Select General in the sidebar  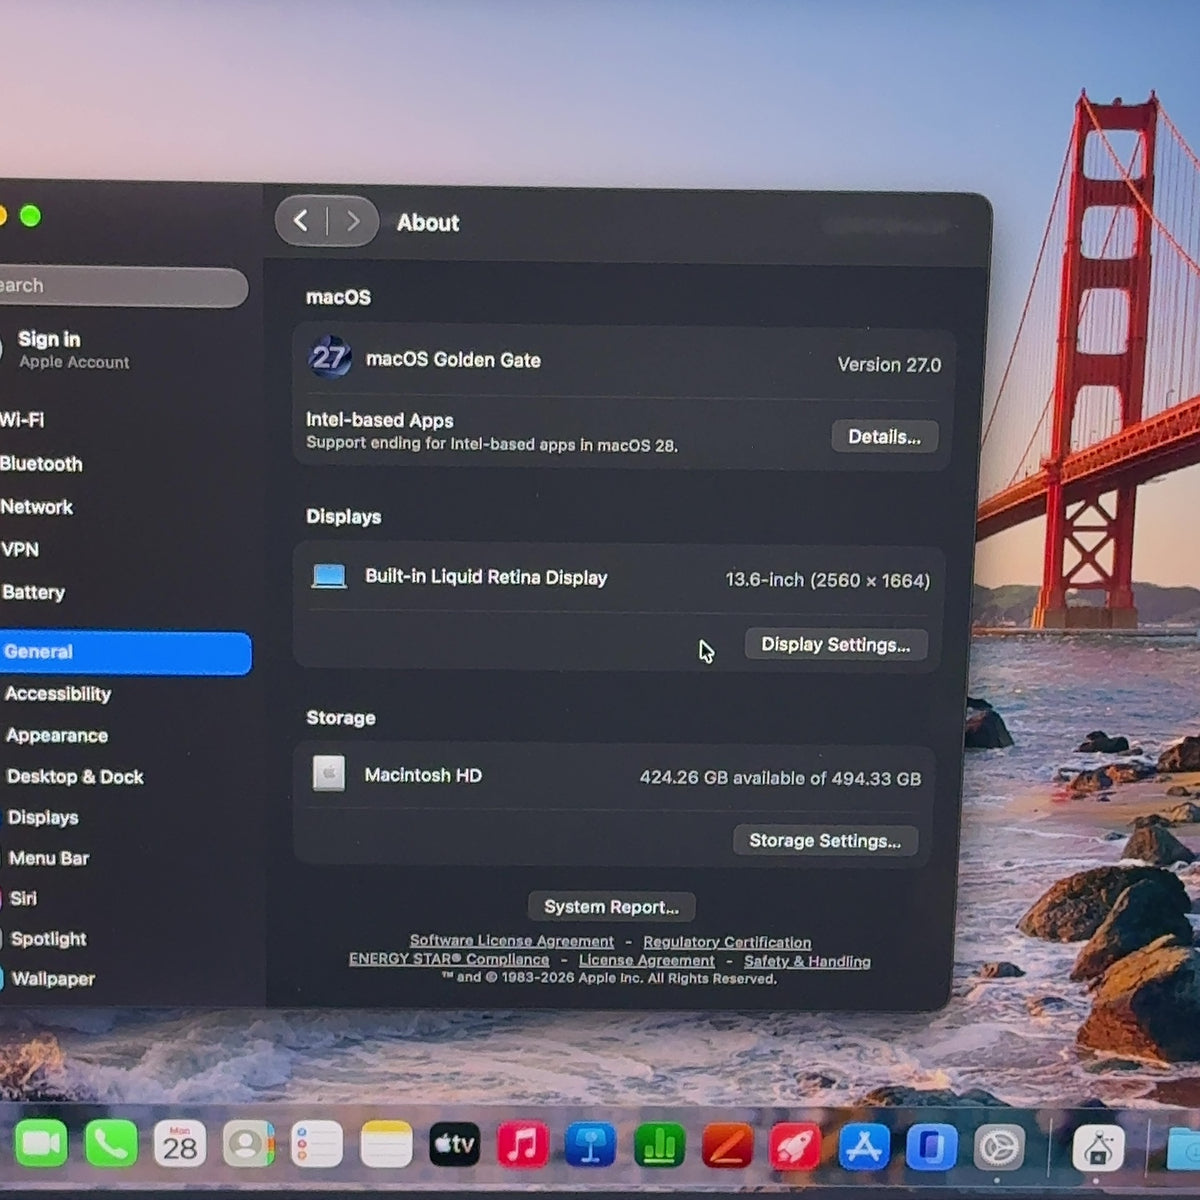125,652
